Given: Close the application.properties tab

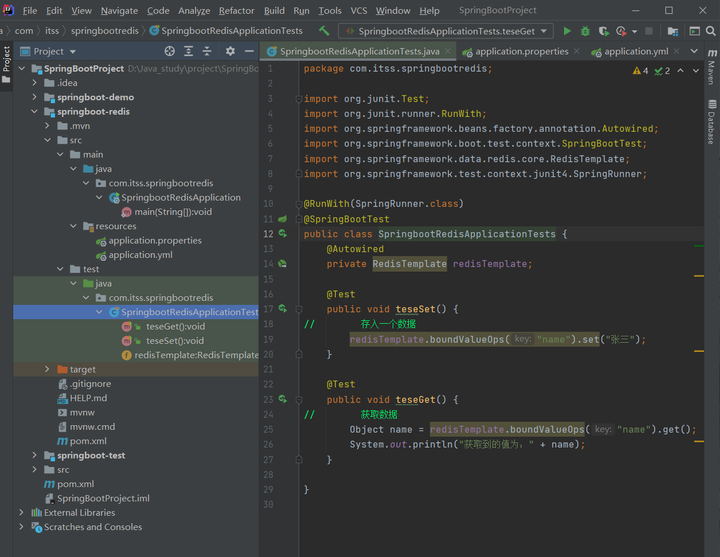Looking at the screenshot, I should click(579, 51).
